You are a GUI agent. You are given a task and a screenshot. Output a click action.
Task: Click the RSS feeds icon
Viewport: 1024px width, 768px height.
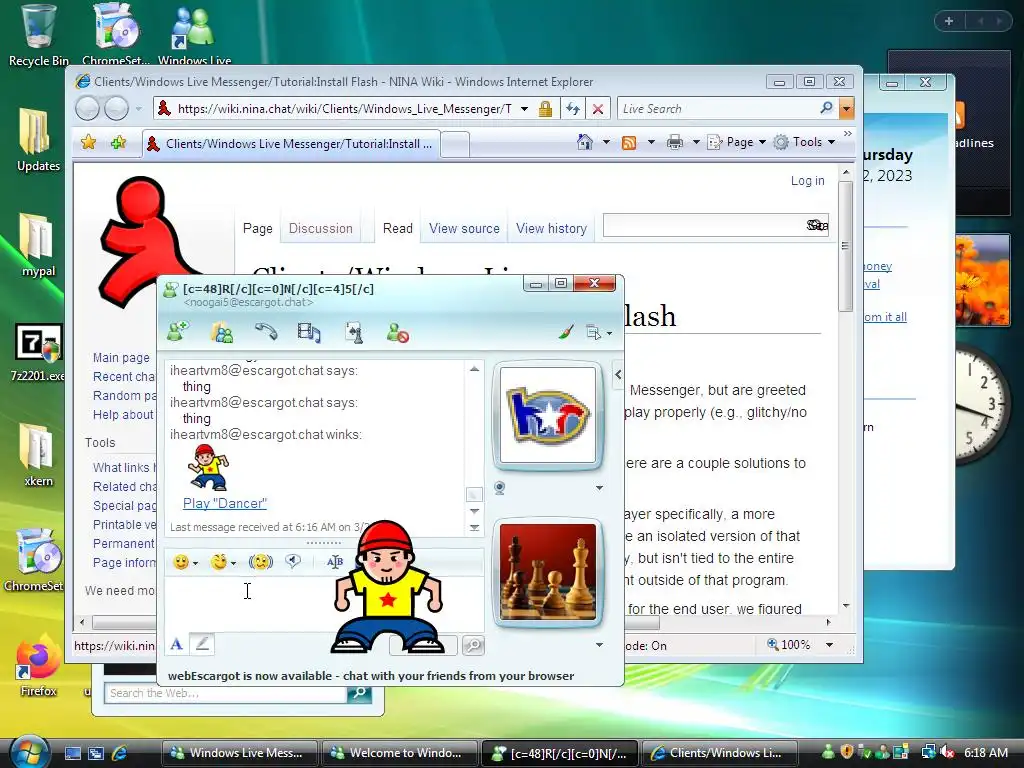[629, 142]
